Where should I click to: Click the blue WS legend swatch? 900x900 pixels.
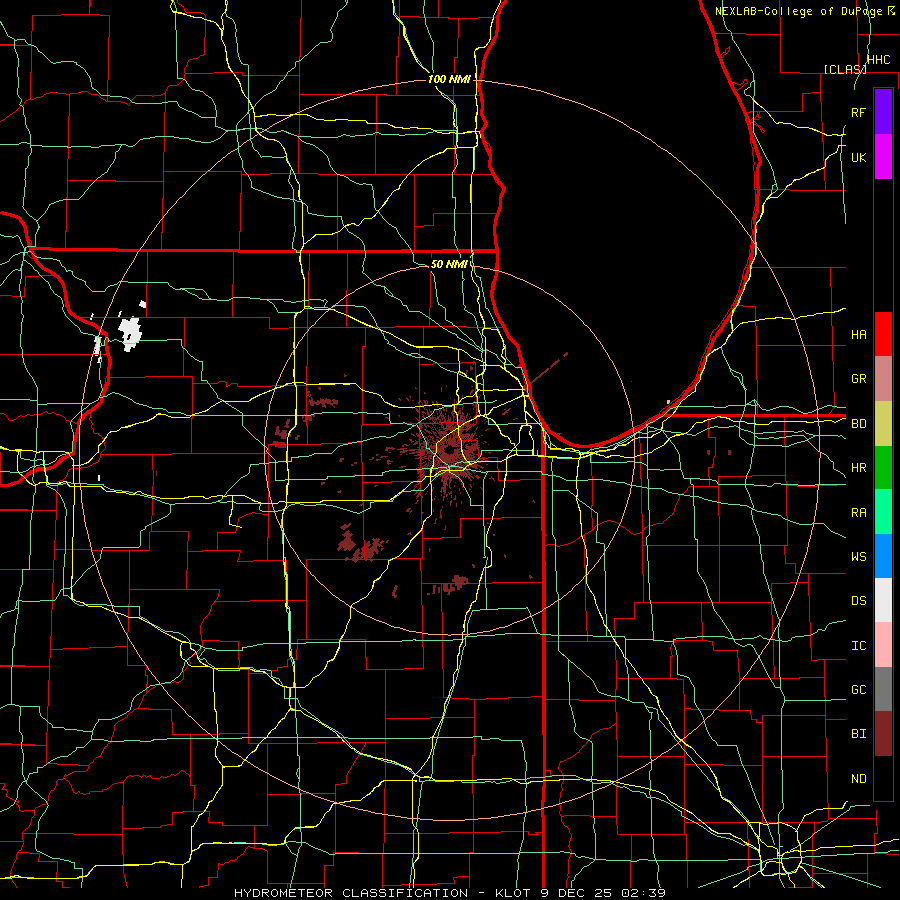(x=883, y=556)
